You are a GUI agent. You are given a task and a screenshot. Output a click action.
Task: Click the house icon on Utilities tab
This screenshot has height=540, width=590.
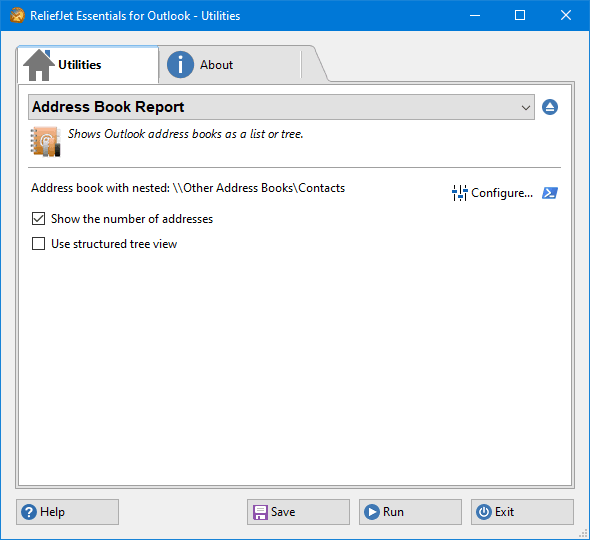[39, 65]
